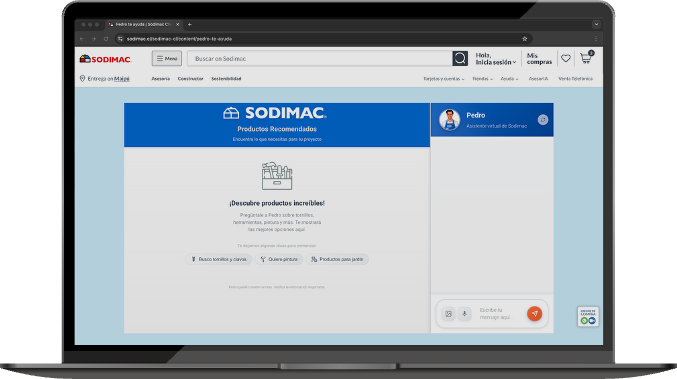Viewport: 677px width, 379px height.
Task: Open the shopping cart
Action: pos(586,57)
